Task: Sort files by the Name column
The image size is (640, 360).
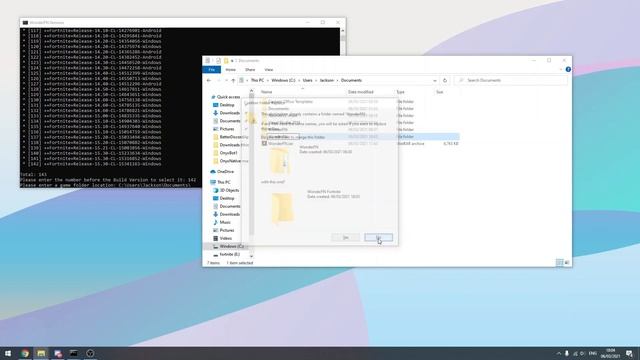Action: click(267, 92)
